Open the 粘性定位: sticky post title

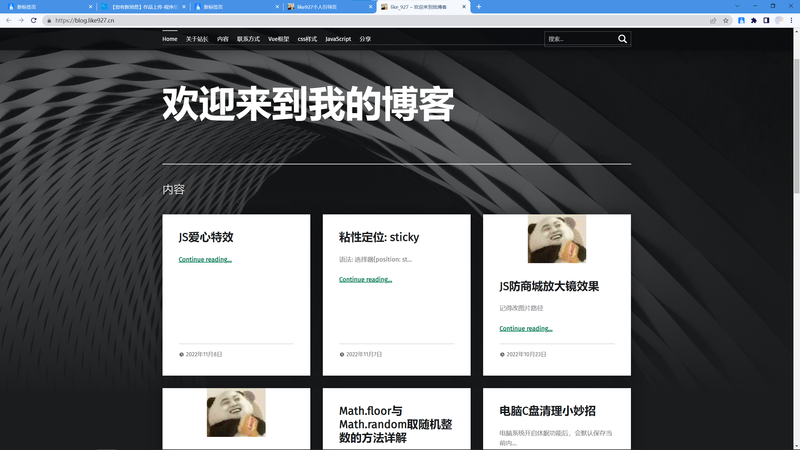click(x=379, y=237)
